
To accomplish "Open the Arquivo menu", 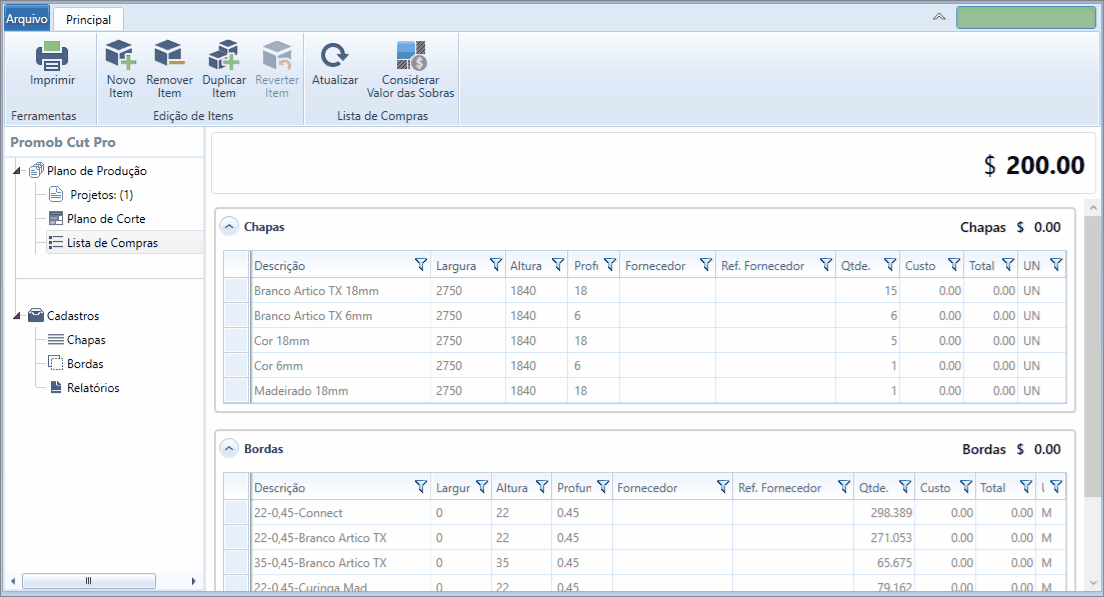I will [27, 19].
